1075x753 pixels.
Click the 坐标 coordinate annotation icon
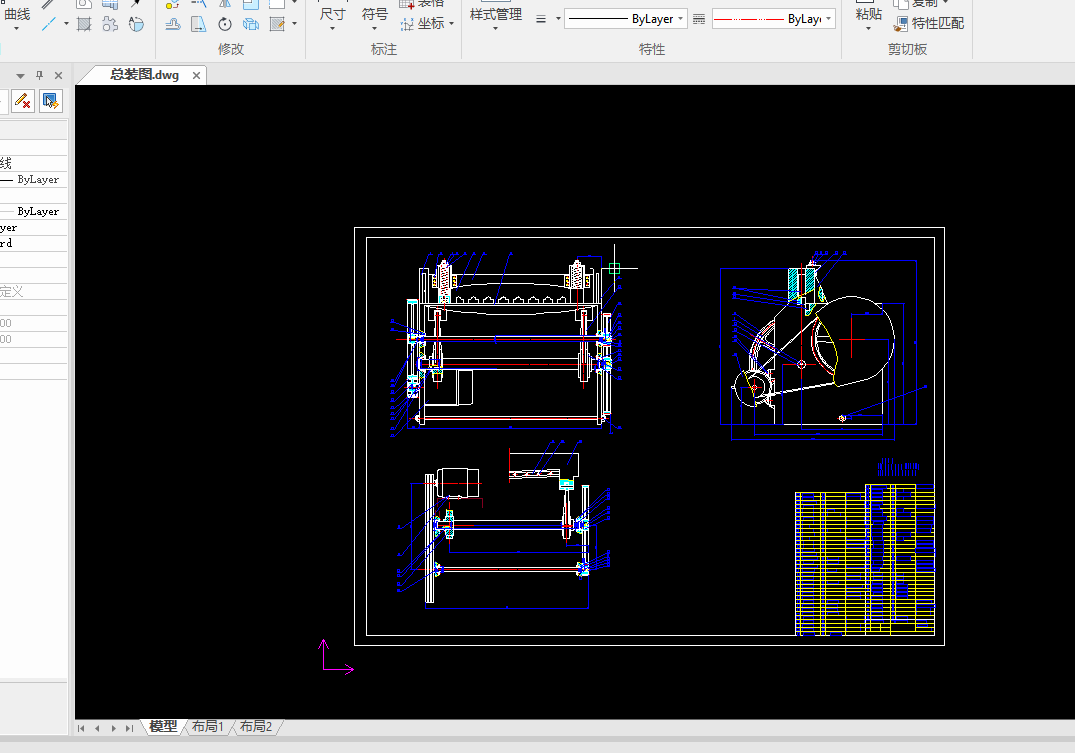coord(407,24)
